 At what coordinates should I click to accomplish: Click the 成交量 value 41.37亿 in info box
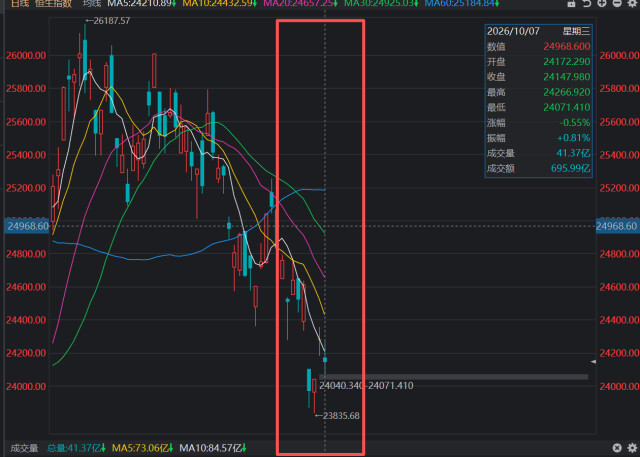click(573, 153)
